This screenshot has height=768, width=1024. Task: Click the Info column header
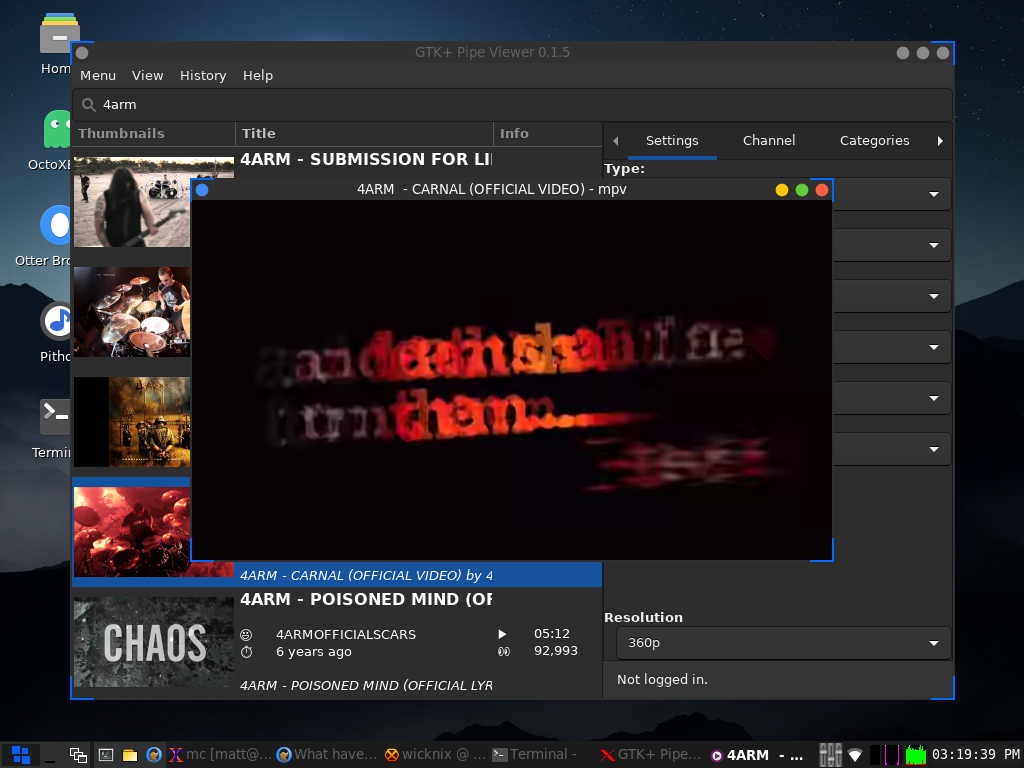pos(547,134)
